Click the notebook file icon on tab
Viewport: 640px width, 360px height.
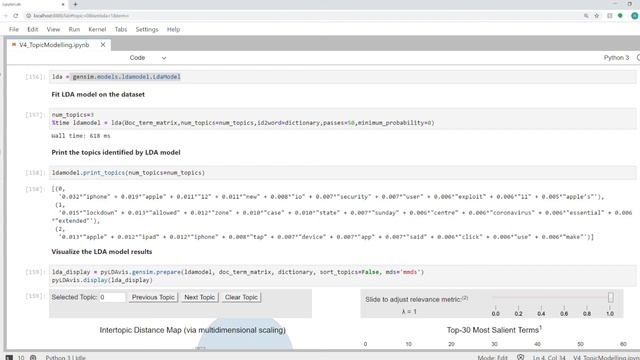[x=14, y=45]
